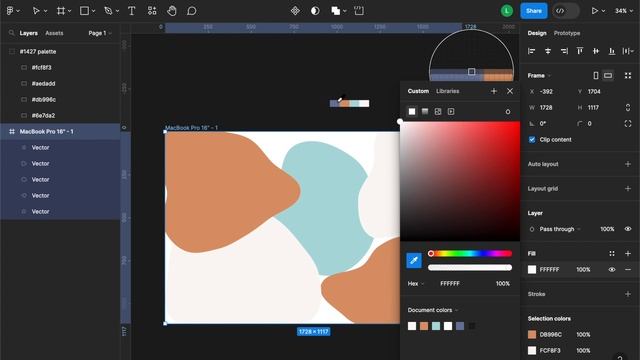Choose video fill type icon
Viewport: 640px width, 360px height.
point(451,111)
